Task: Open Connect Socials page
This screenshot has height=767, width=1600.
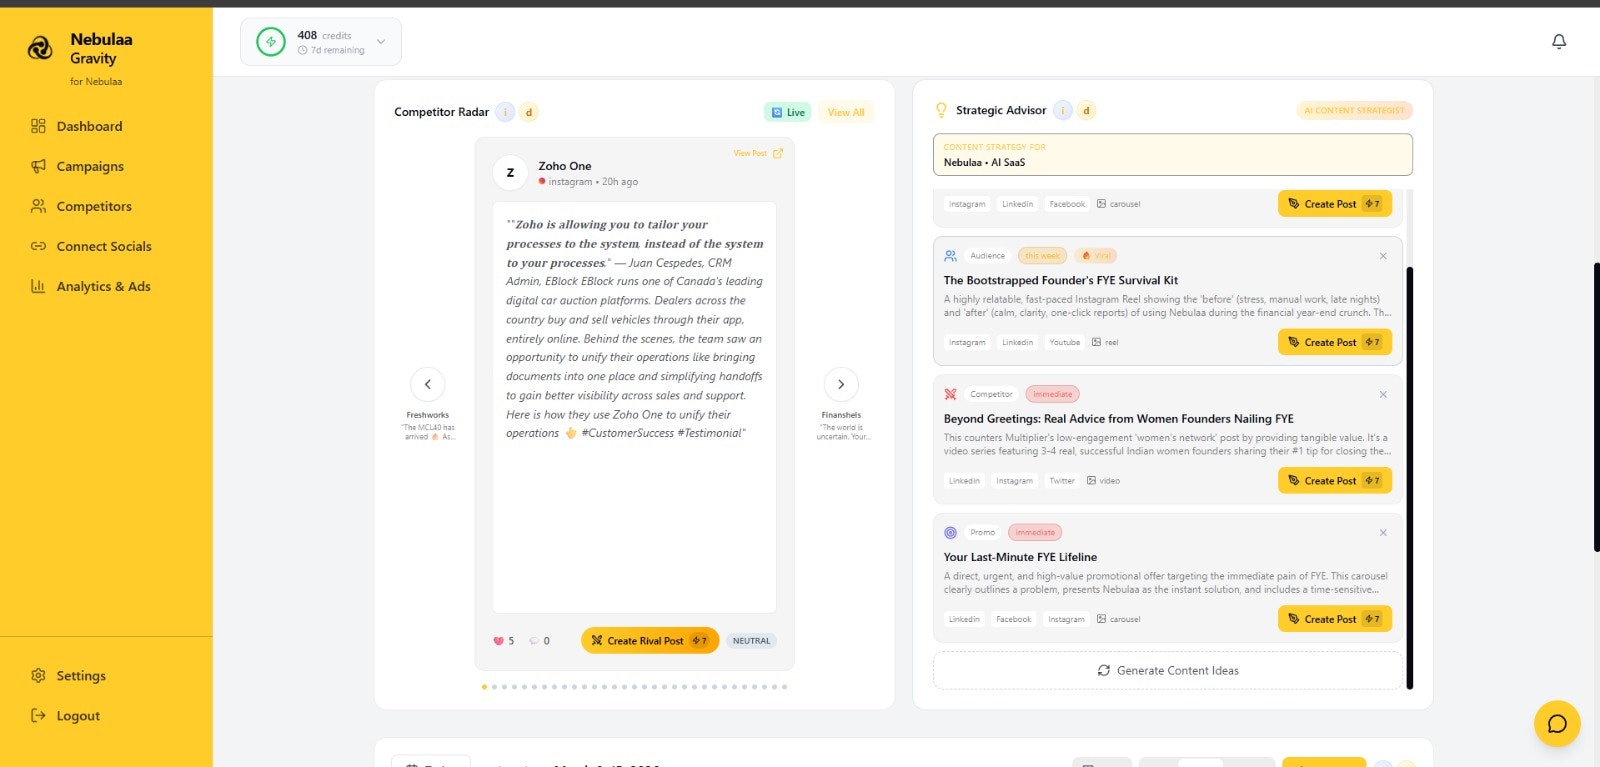Action: point(106,246)
